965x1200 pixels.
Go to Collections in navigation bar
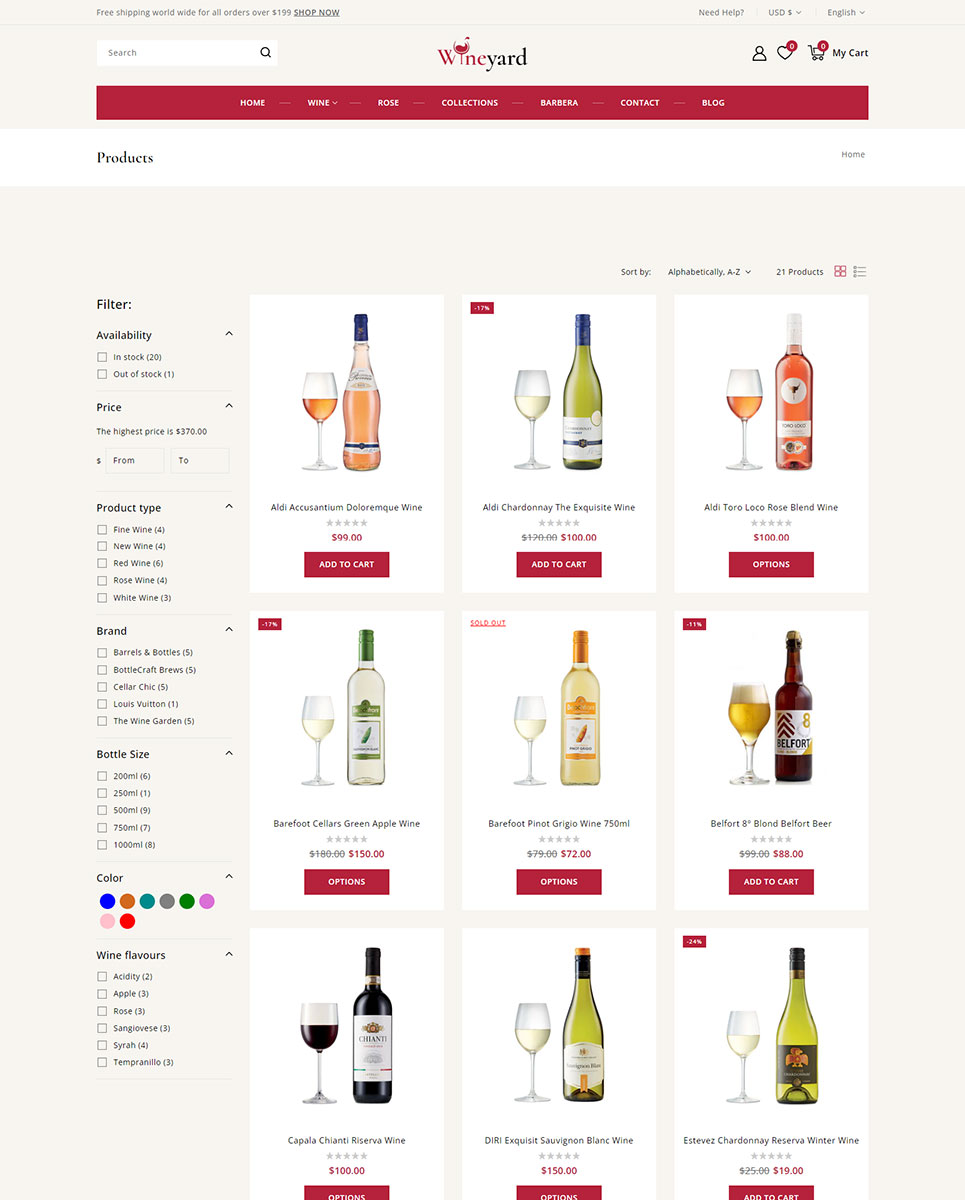pyautogui.click(x=470, y=103)
